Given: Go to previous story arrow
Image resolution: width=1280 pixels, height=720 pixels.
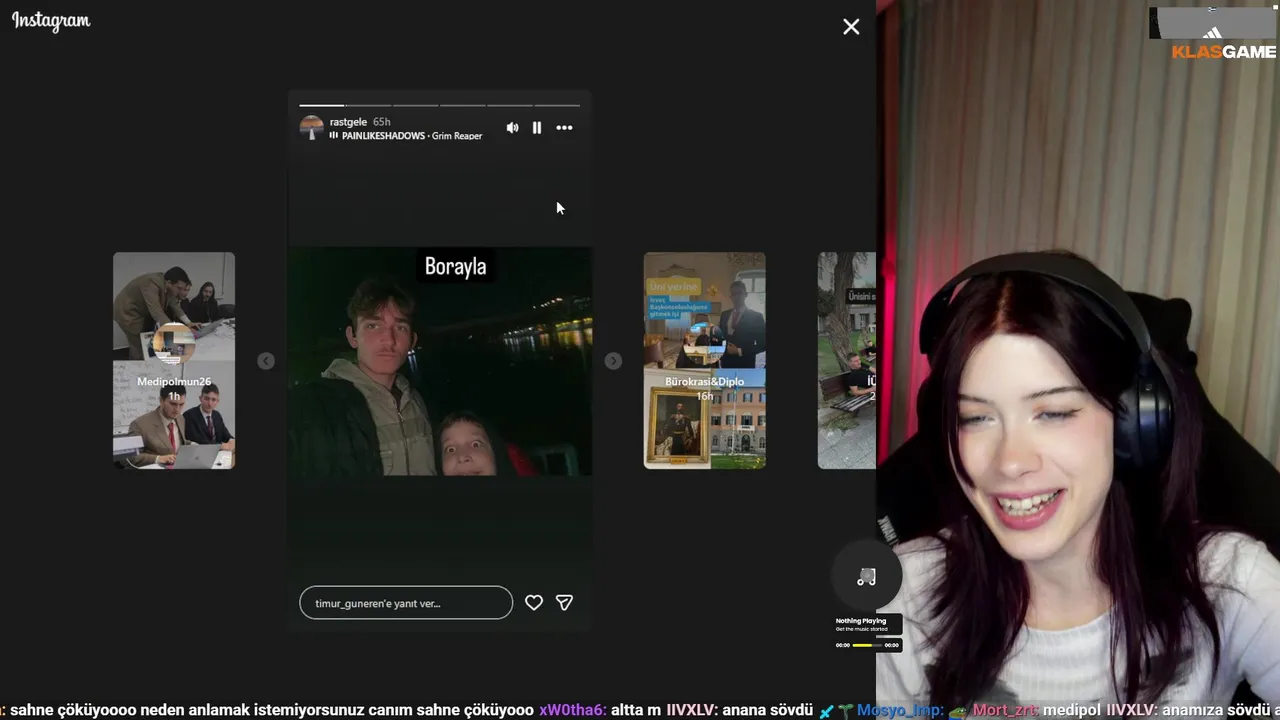Looking at the screenshot, I should pyautogui.click(x=265, y=361).
